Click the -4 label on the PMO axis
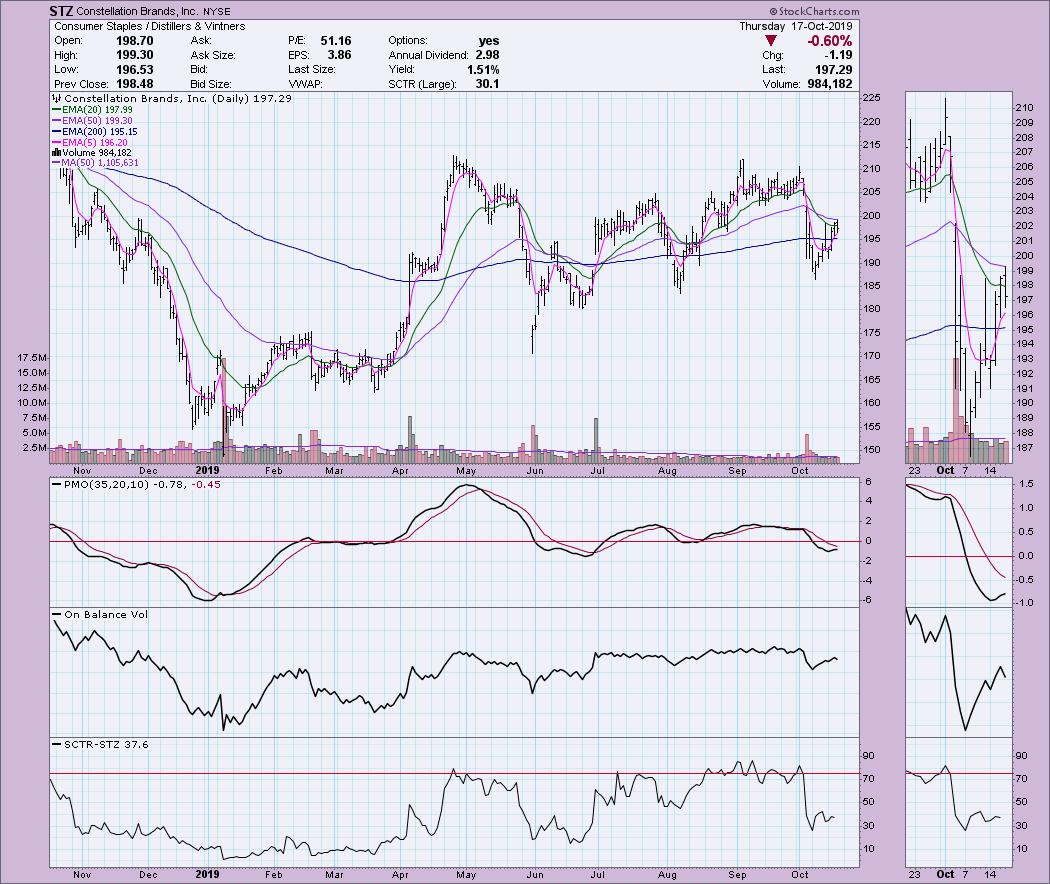1050x884 pixels. tap(867, 581)
